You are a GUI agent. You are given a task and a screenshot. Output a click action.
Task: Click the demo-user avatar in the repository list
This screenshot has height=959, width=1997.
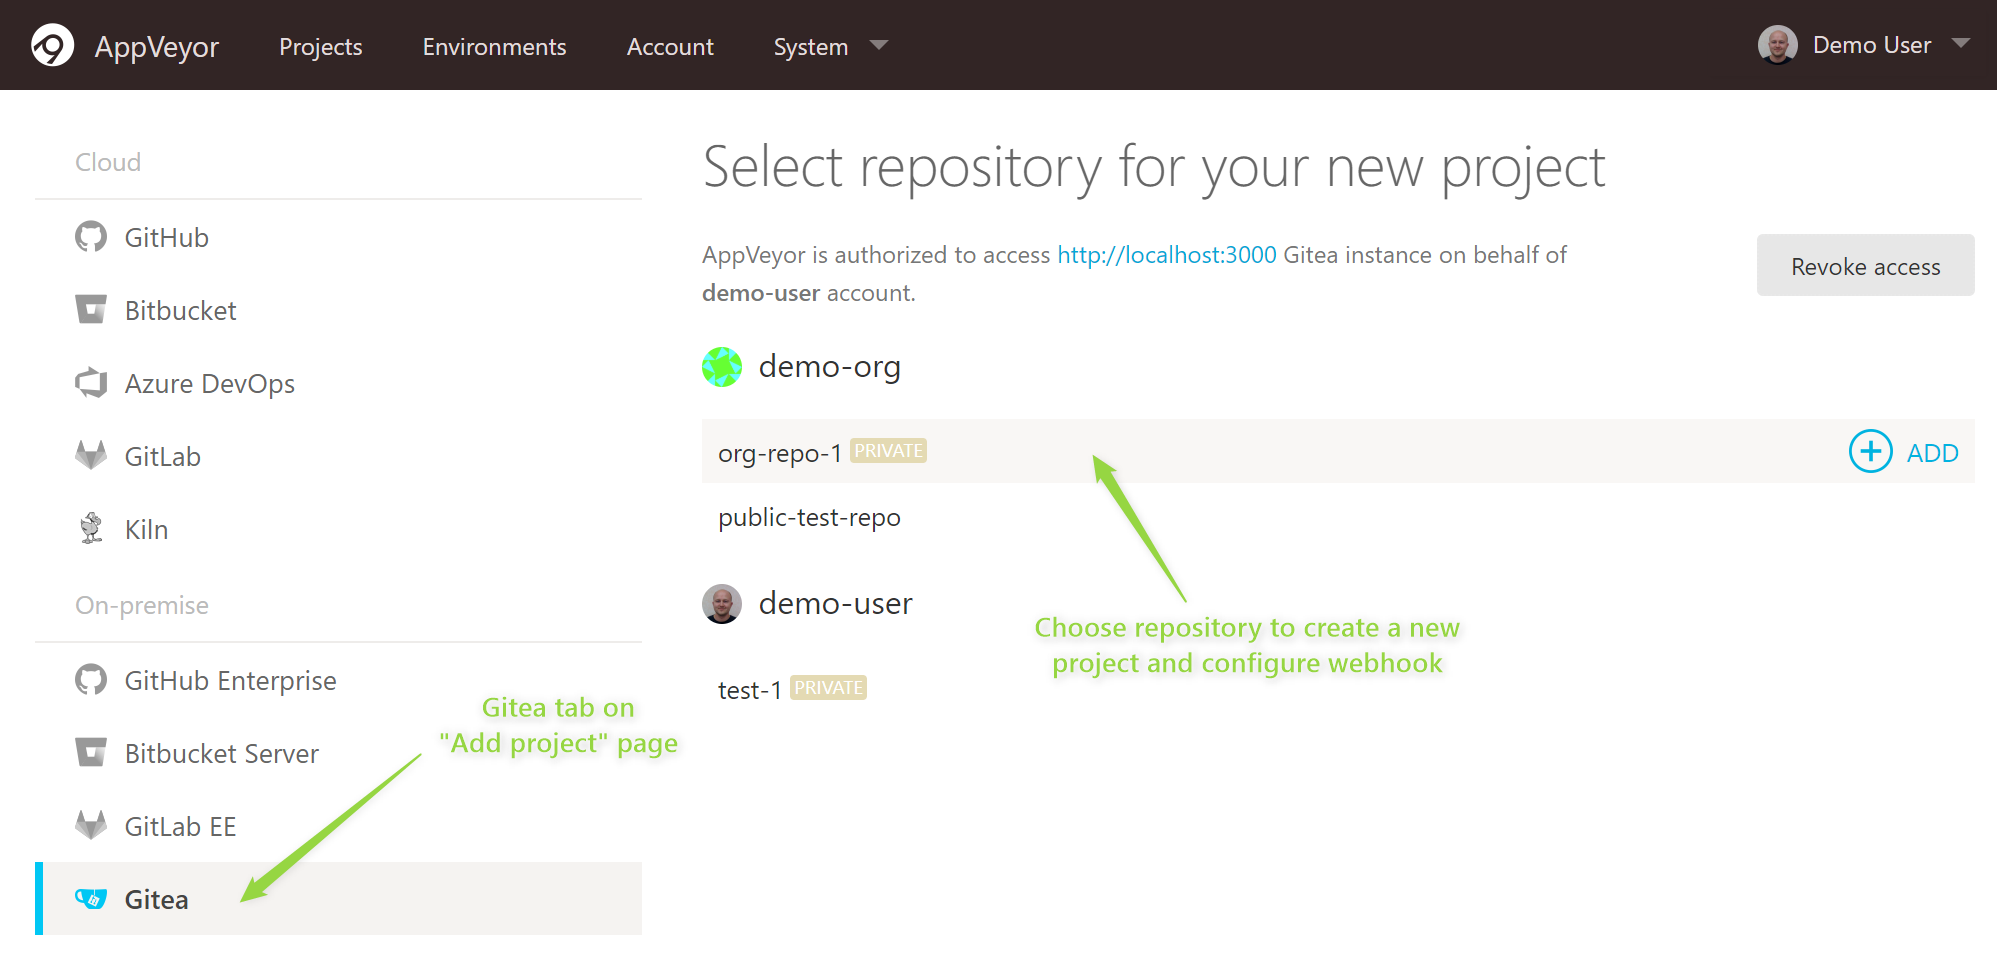click(722, 604)
